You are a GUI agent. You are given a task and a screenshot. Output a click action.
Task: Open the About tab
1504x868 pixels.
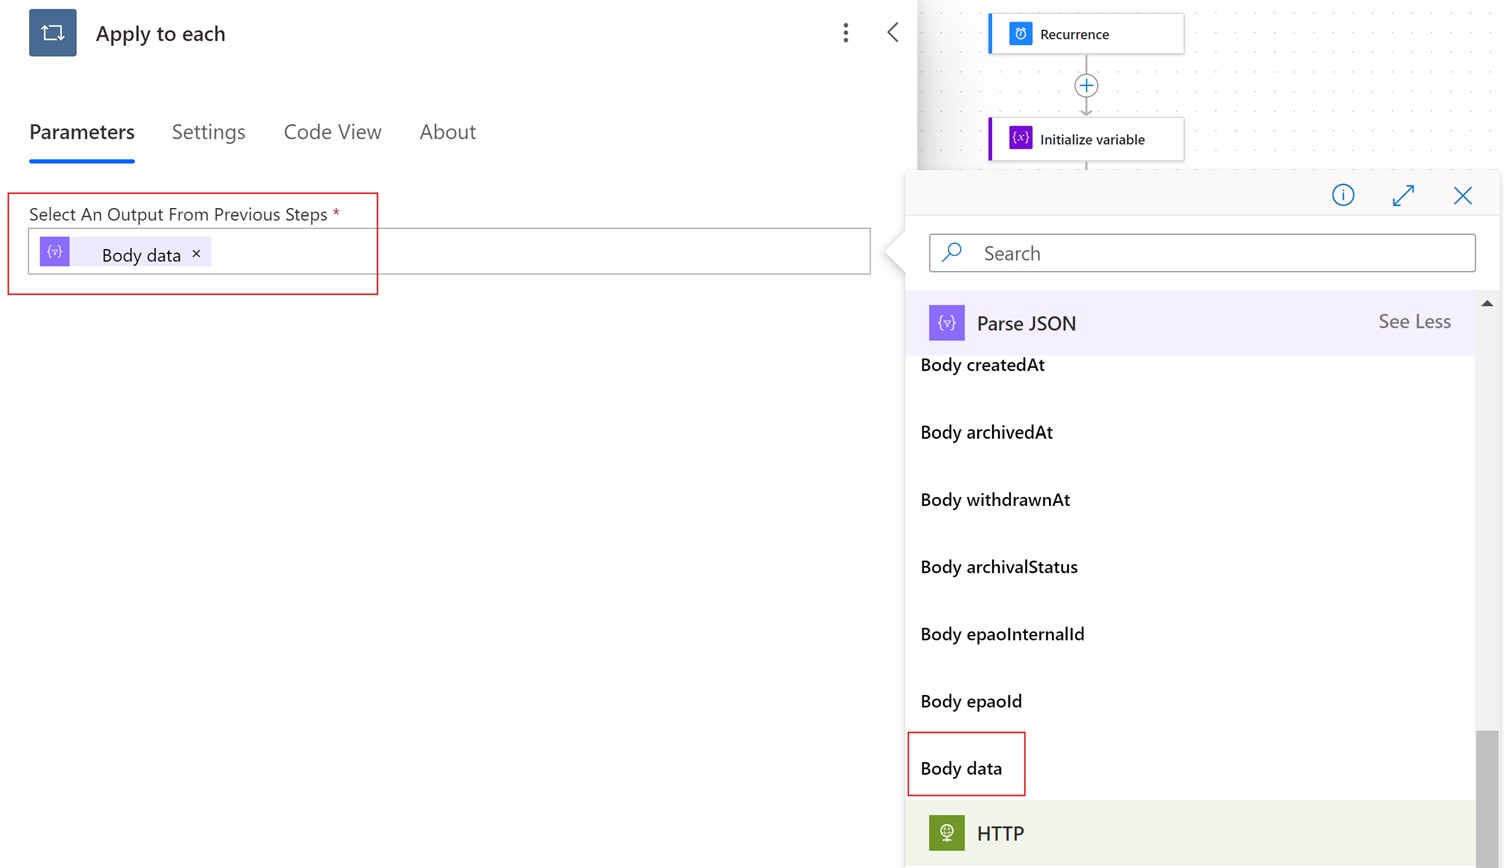coord(448,132)
